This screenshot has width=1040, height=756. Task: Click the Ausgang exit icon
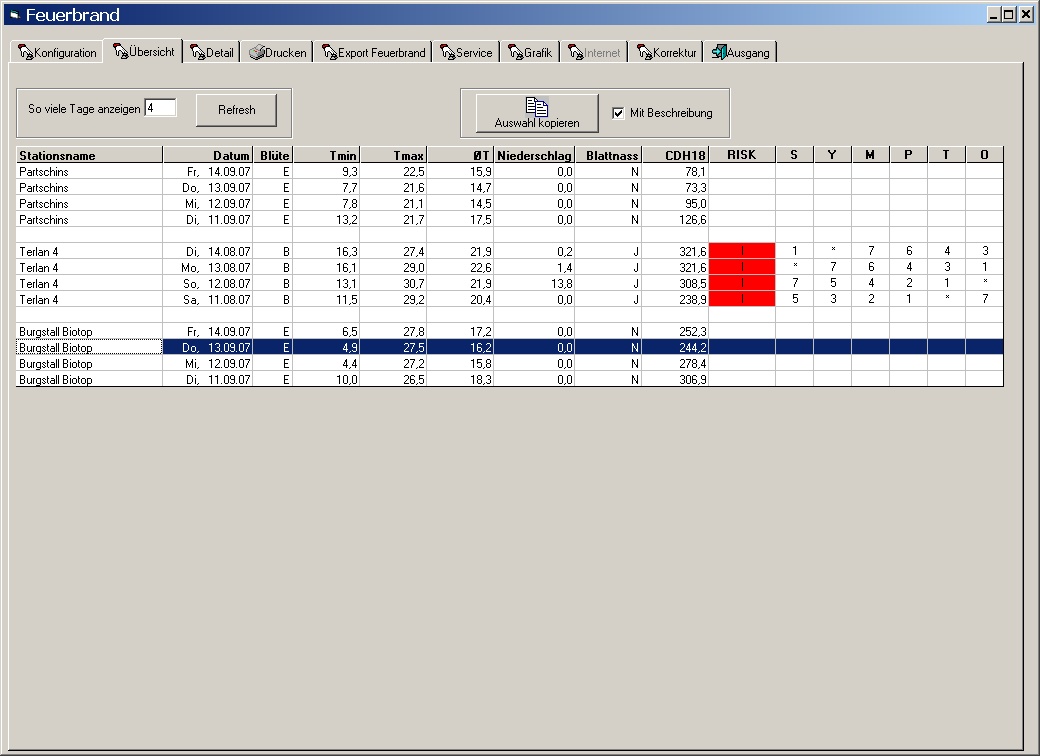coord(718,53)
